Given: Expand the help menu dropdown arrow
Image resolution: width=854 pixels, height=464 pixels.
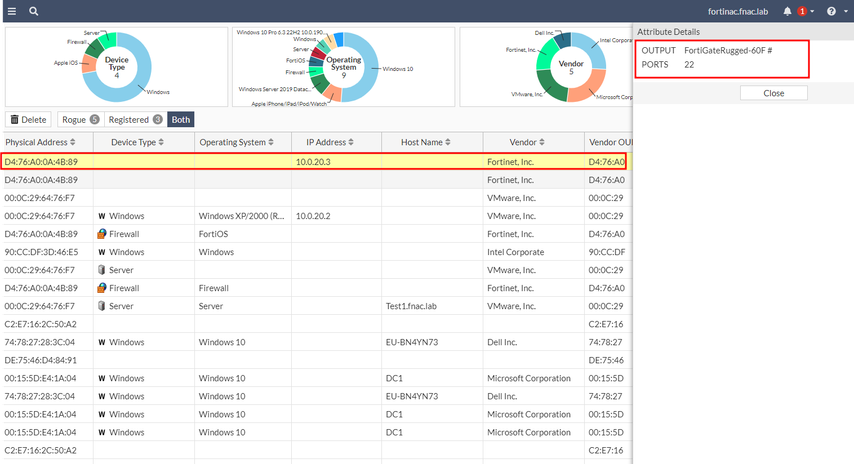Looking at the screenshot, I should [845, 11].
